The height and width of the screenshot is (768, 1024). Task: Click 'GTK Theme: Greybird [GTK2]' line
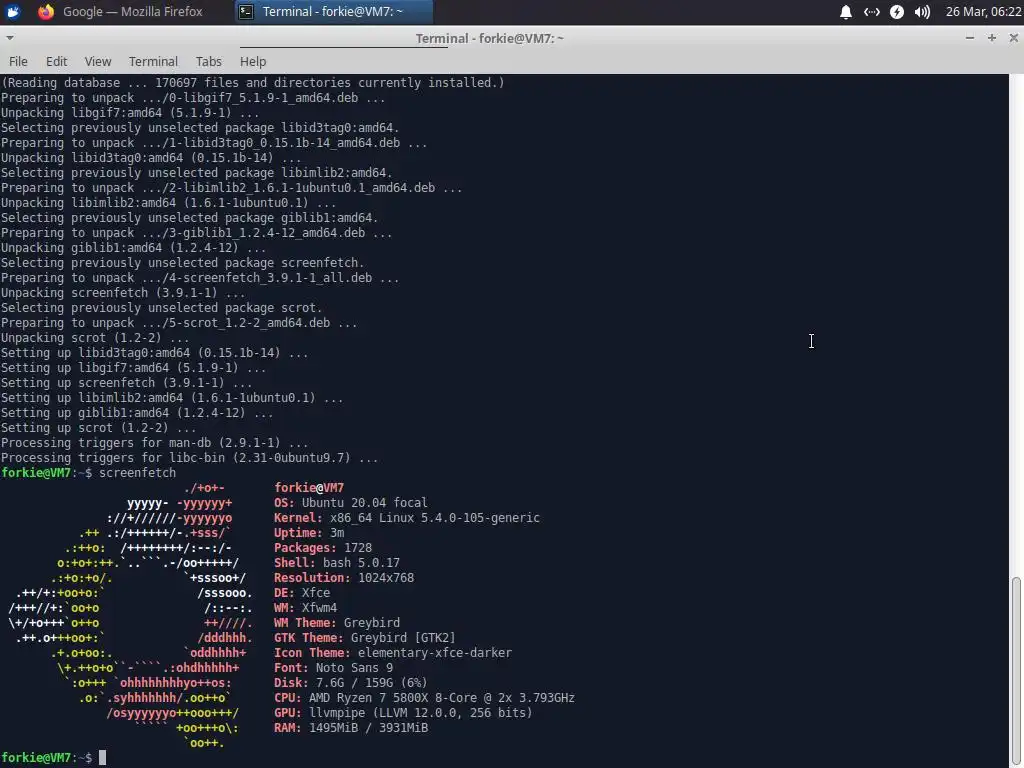(x=364, y=638)
